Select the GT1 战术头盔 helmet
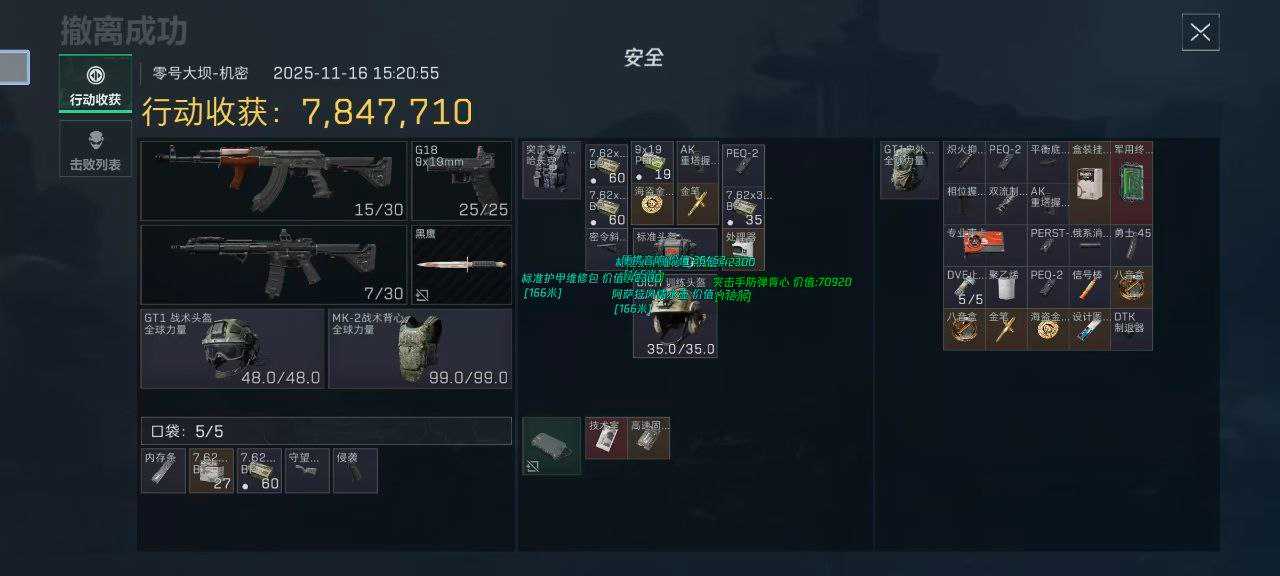This screenshot has width=1280, height=576. coord(232,348)
